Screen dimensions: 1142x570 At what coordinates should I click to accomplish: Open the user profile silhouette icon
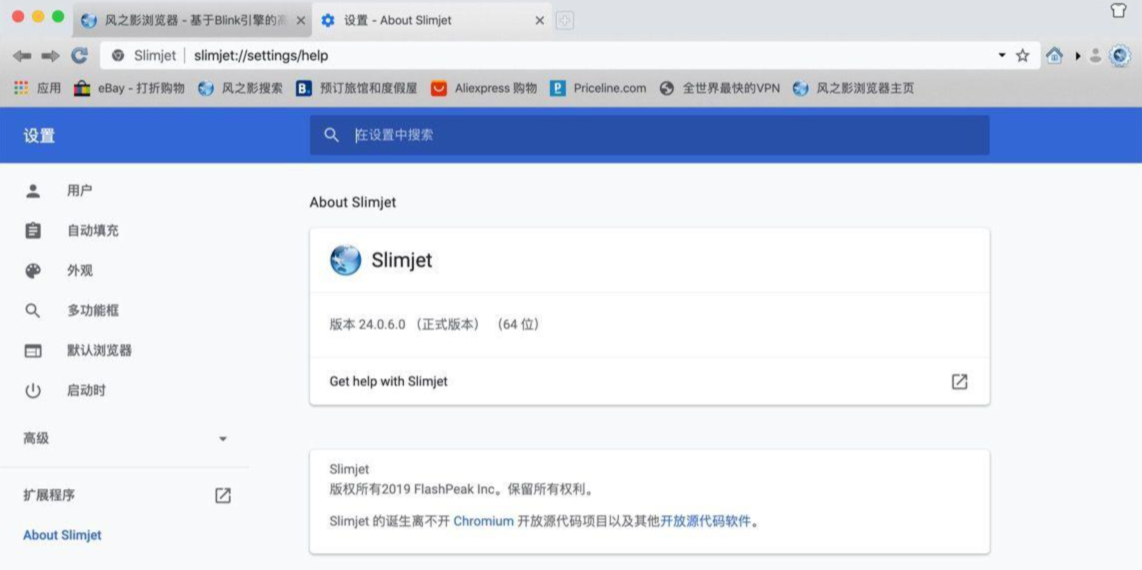click(x=1095, y=55)
